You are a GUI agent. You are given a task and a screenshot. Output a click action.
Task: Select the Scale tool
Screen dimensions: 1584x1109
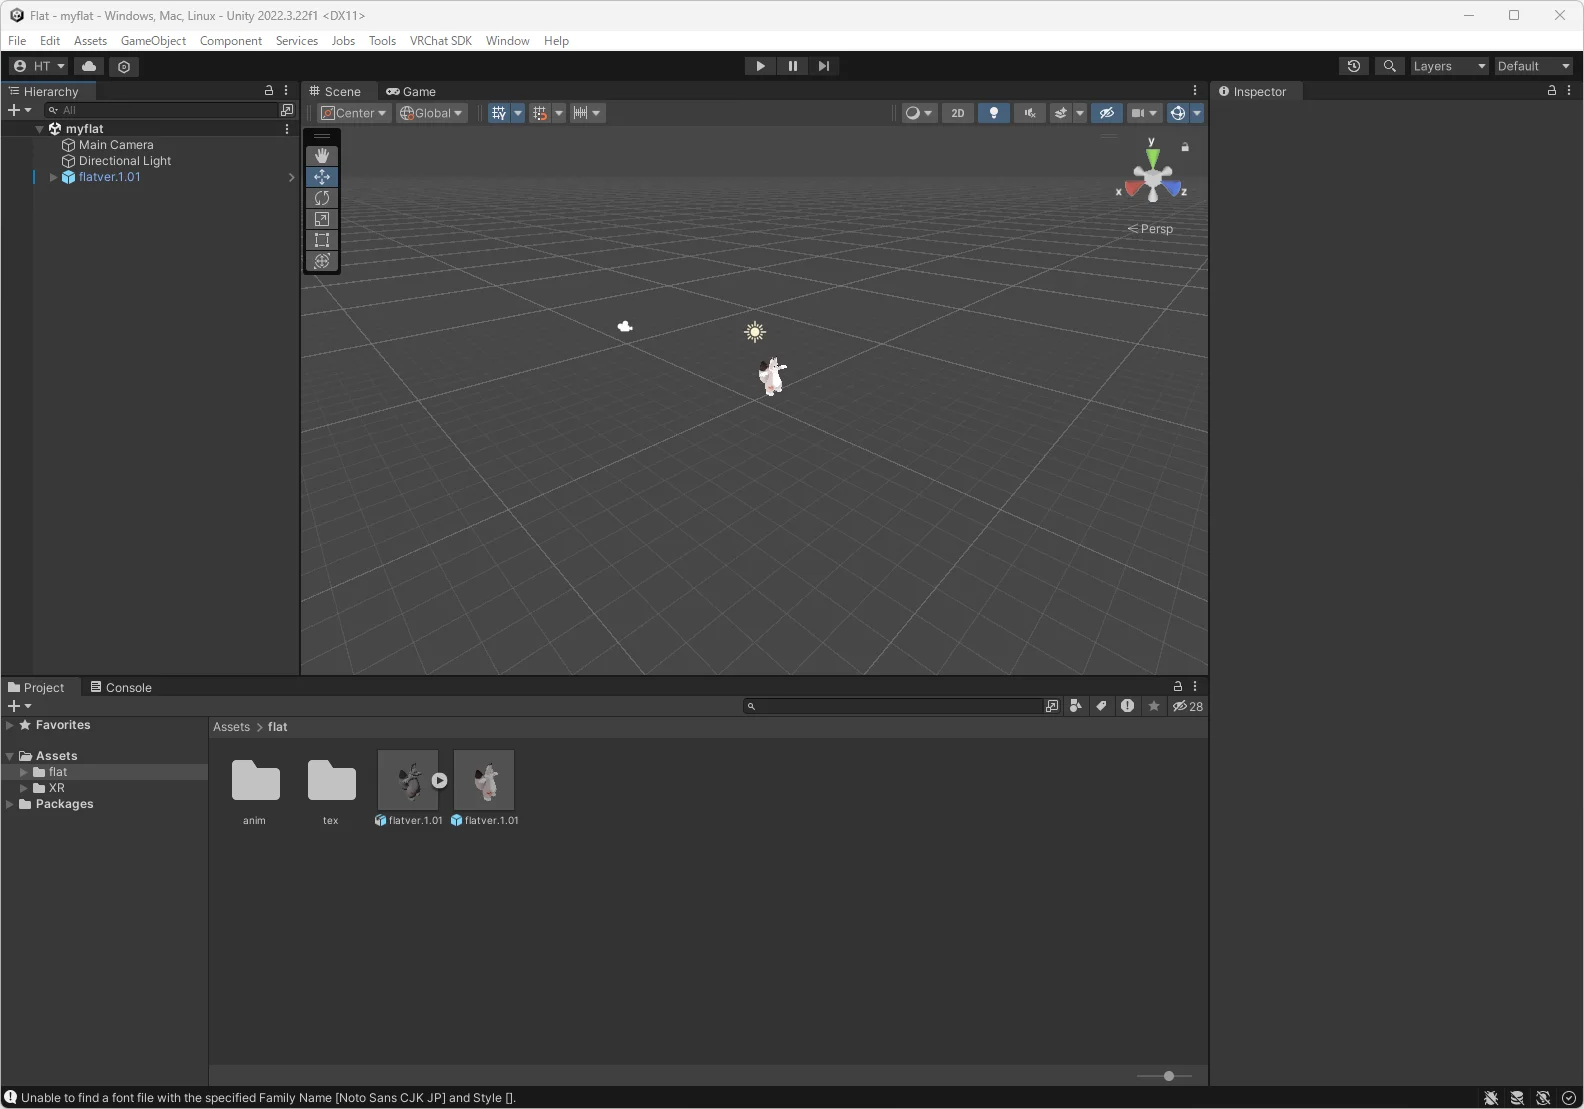(x=321, y=219)
